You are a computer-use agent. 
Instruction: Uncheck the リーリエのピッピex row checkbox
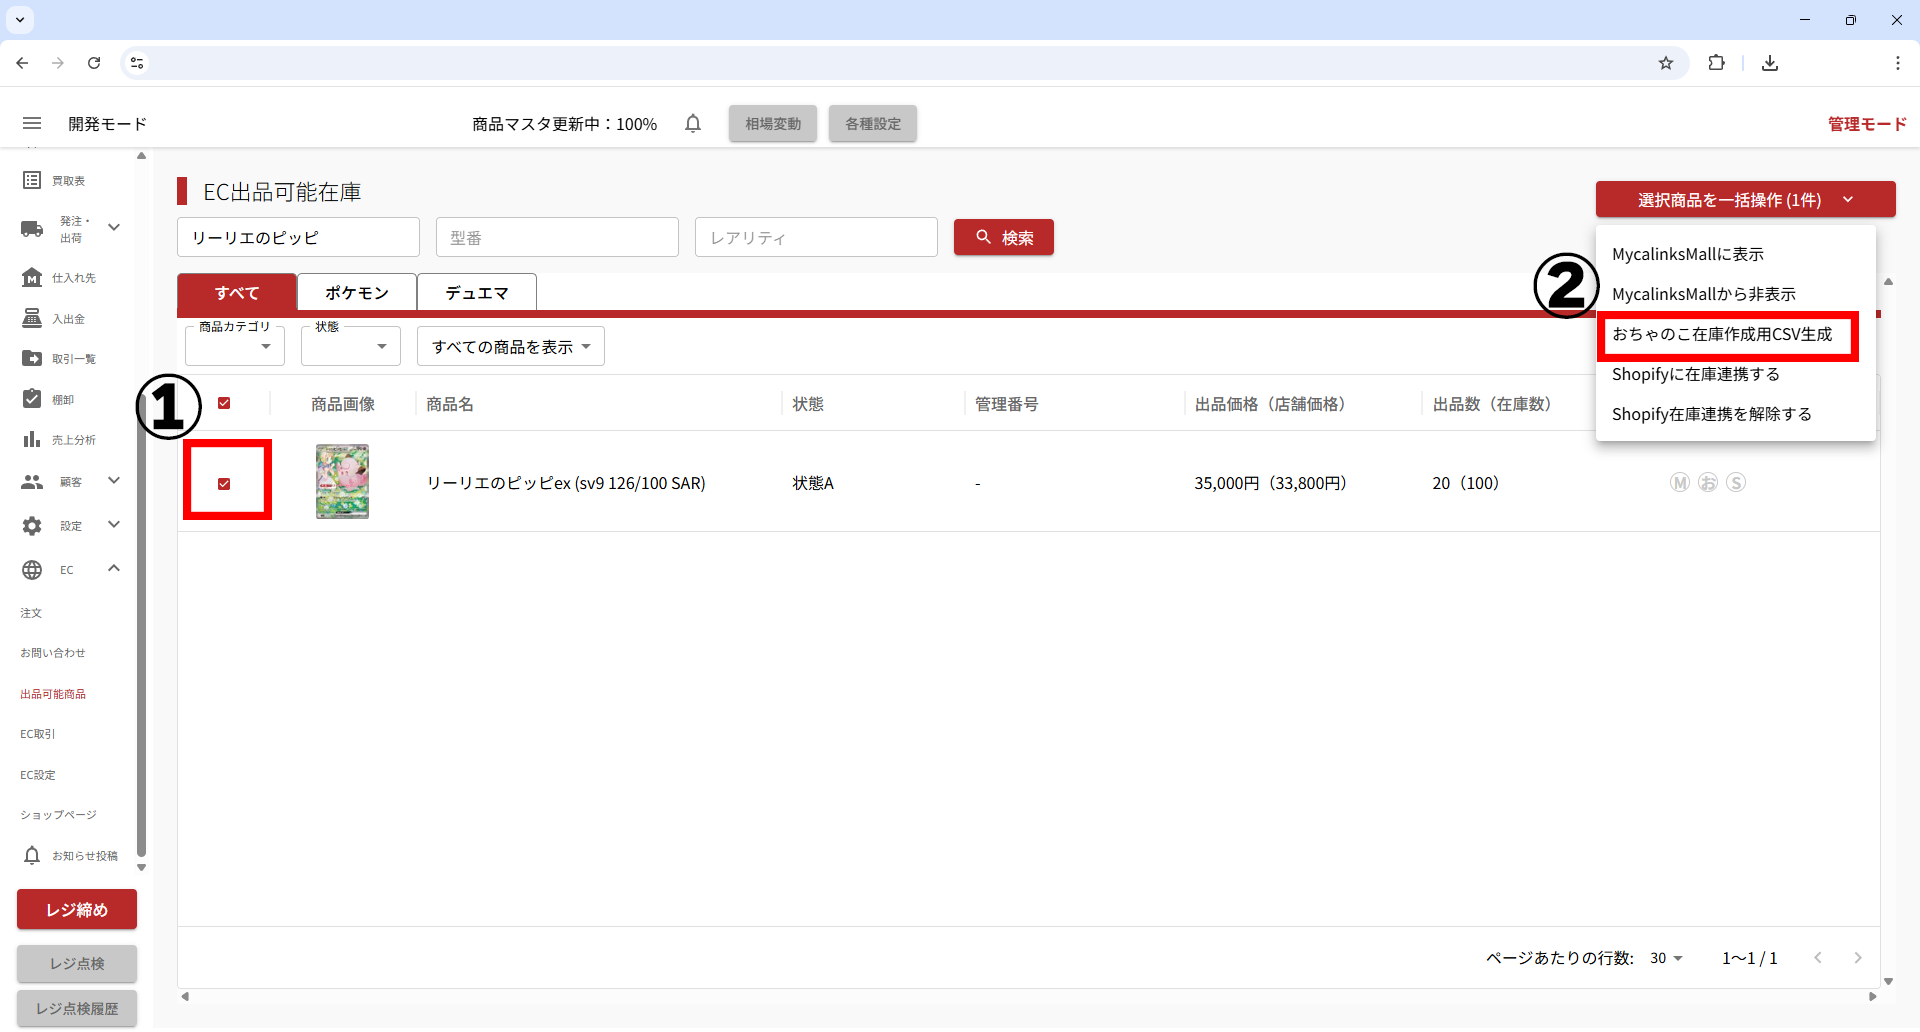tap(224, 484)
